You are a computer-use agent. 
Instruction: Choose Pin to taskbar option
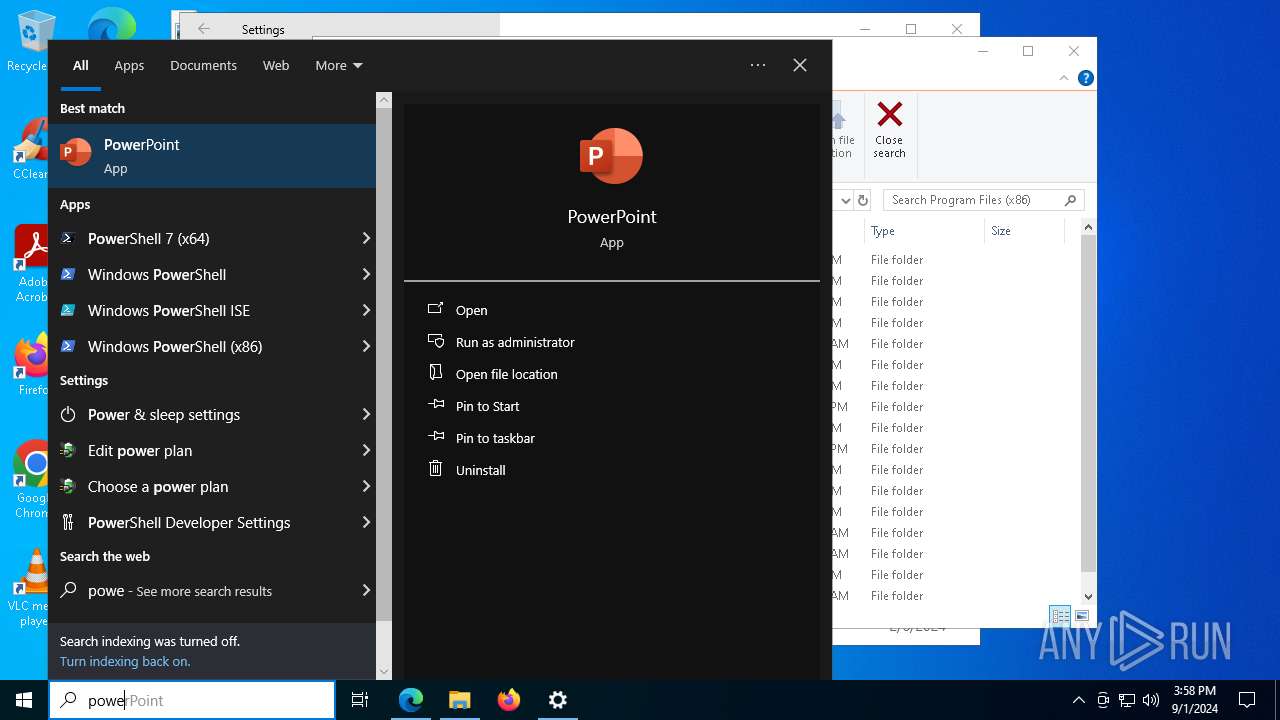pos(495,438)
